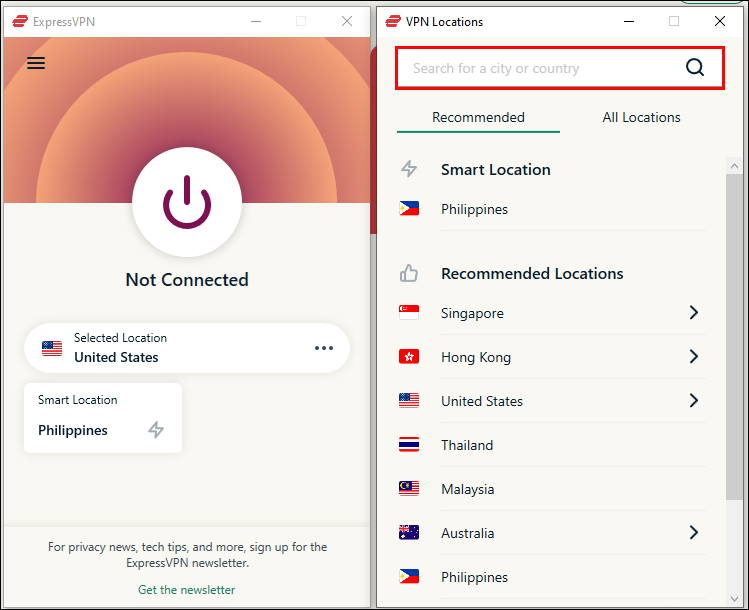The image size is (749, 610).
Task: Expand the Australia locations chevron
Action: click(694, 532)
